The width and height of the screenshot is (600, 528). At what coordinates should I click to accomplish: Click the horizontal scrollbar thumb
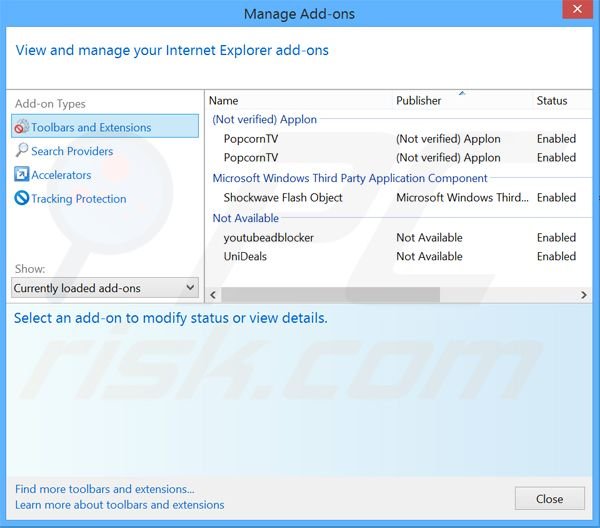pyautogui.click(x=331, y=295)
